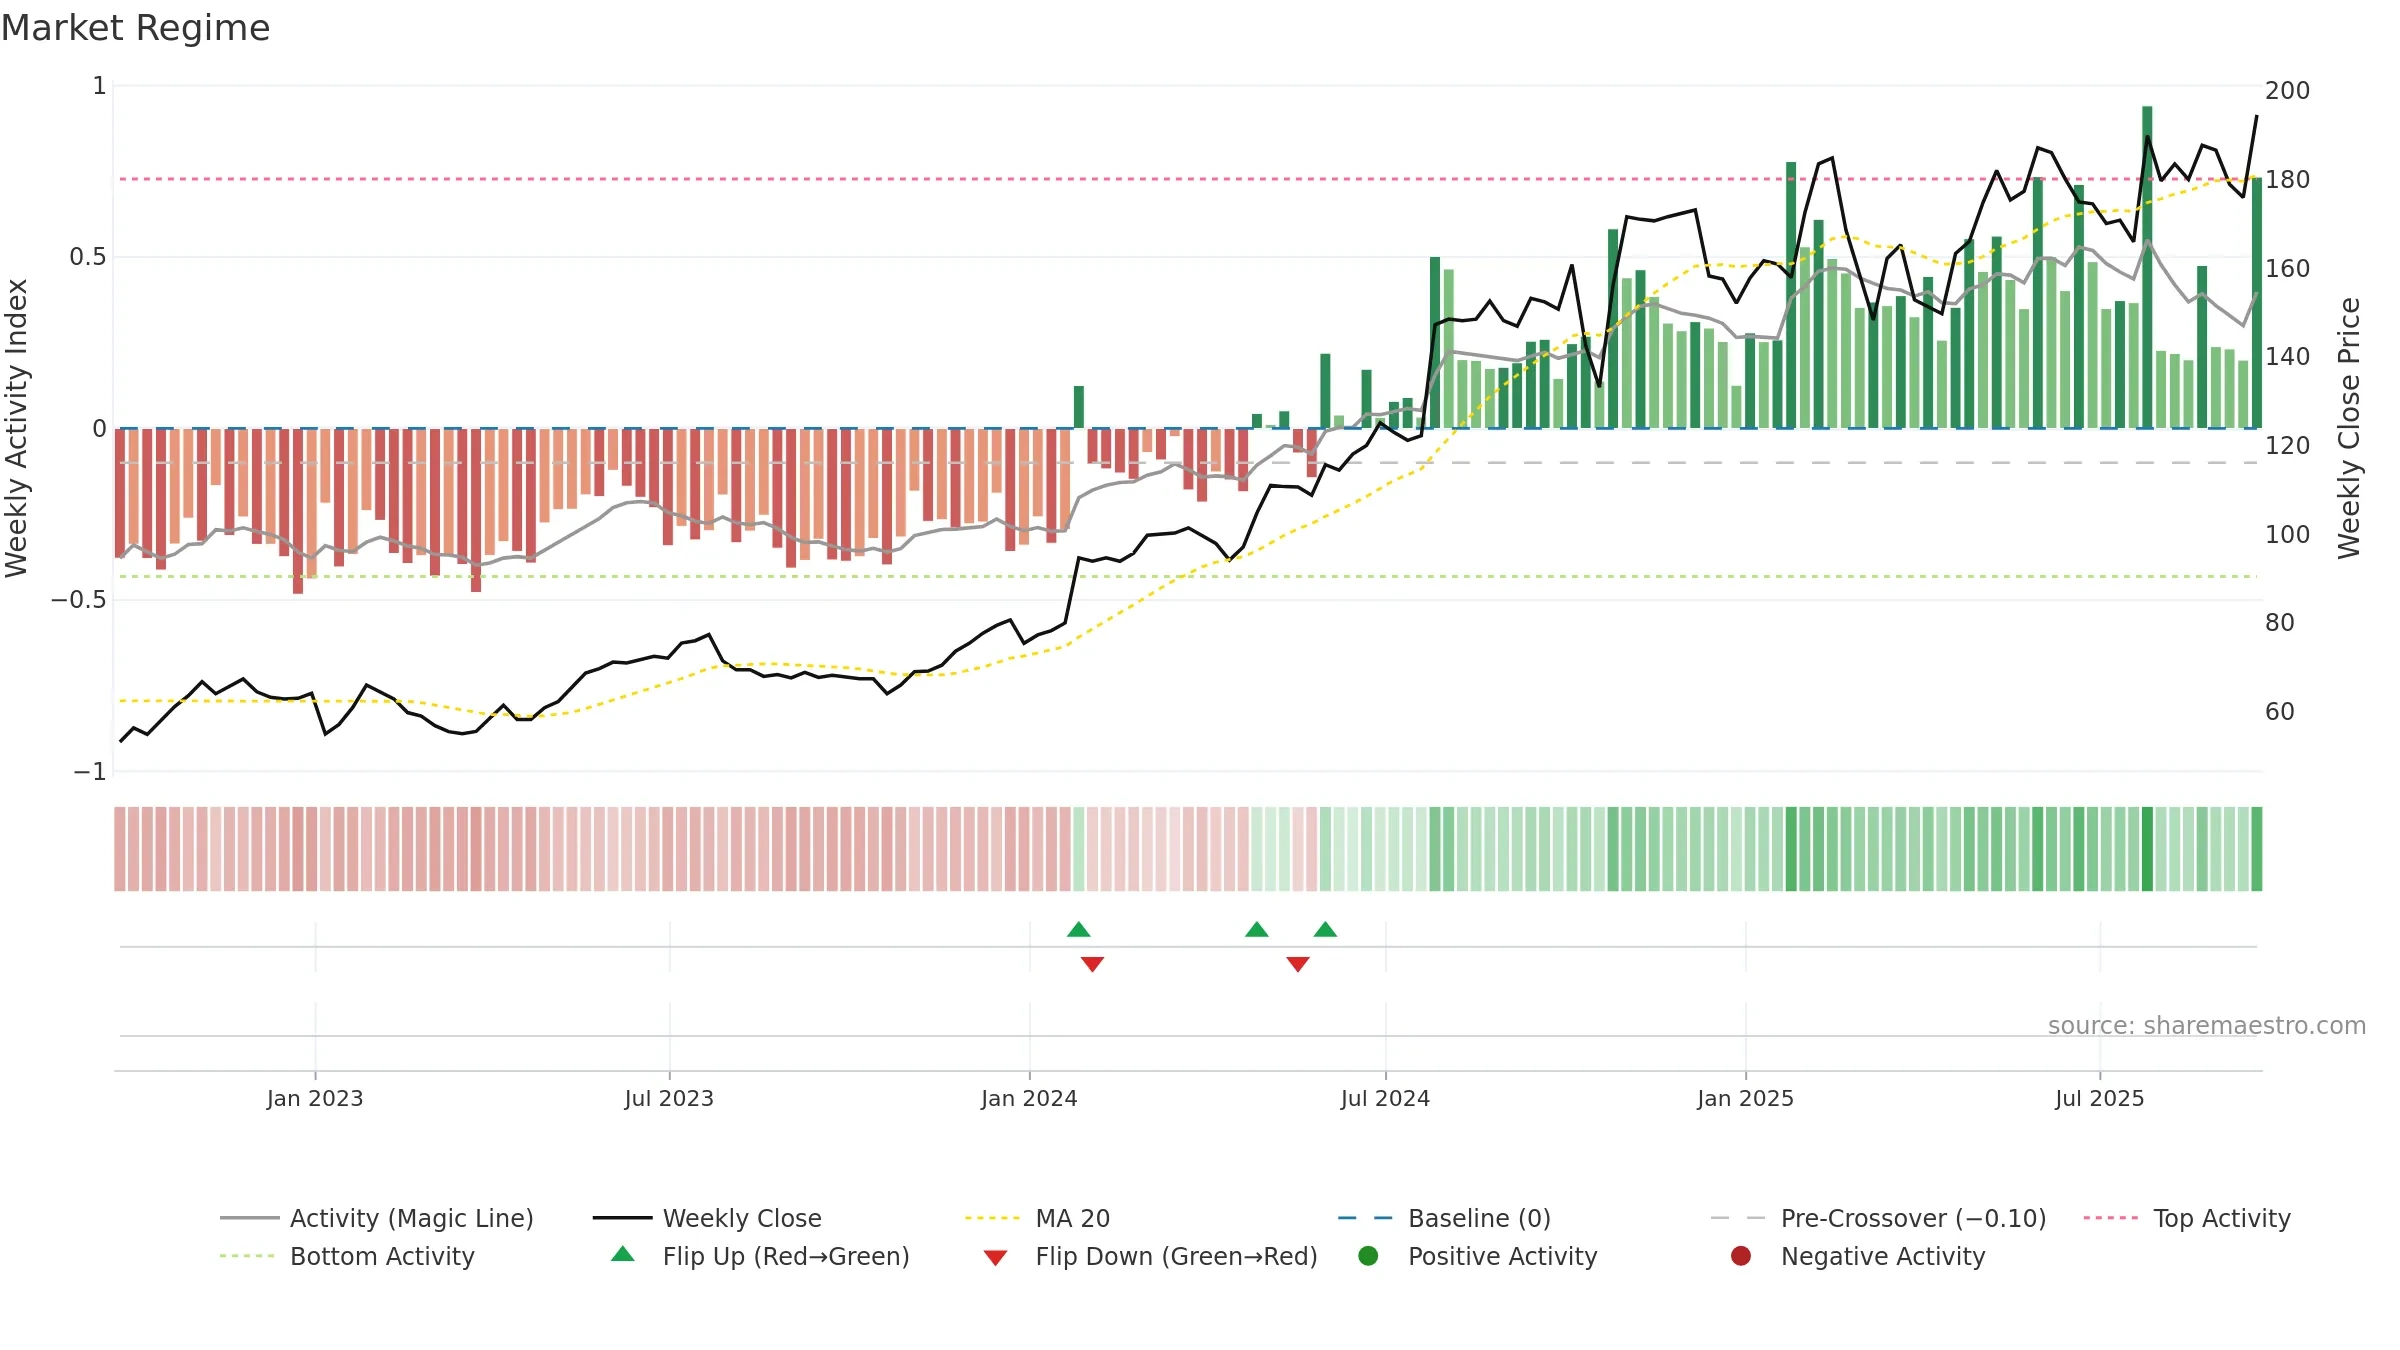Click the Jan 2023 axis tick label
The image size is (2400, 1350).
(x=315, y=1099)
